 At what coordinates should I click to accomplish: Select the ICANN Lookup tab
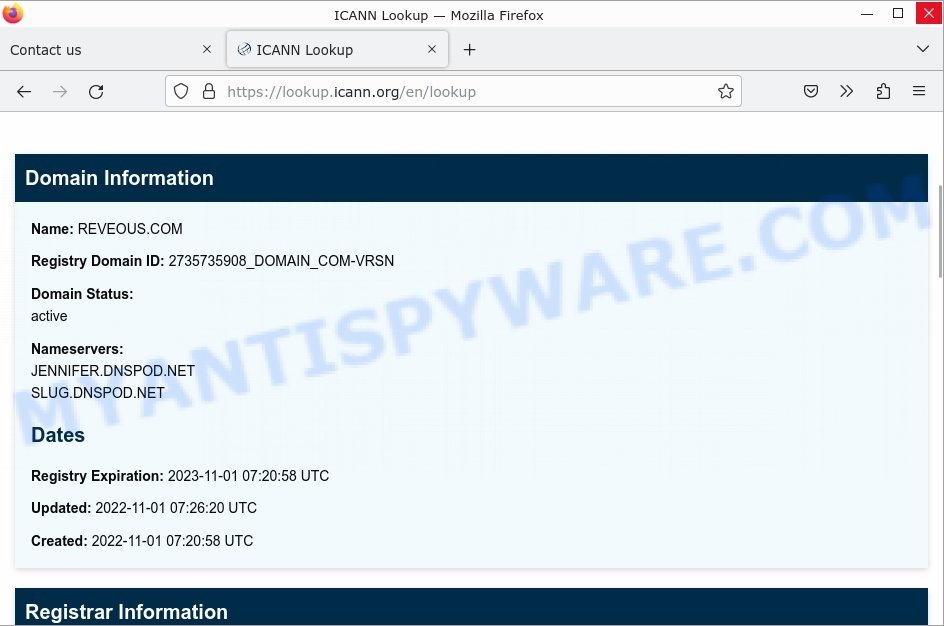point(337,50)
